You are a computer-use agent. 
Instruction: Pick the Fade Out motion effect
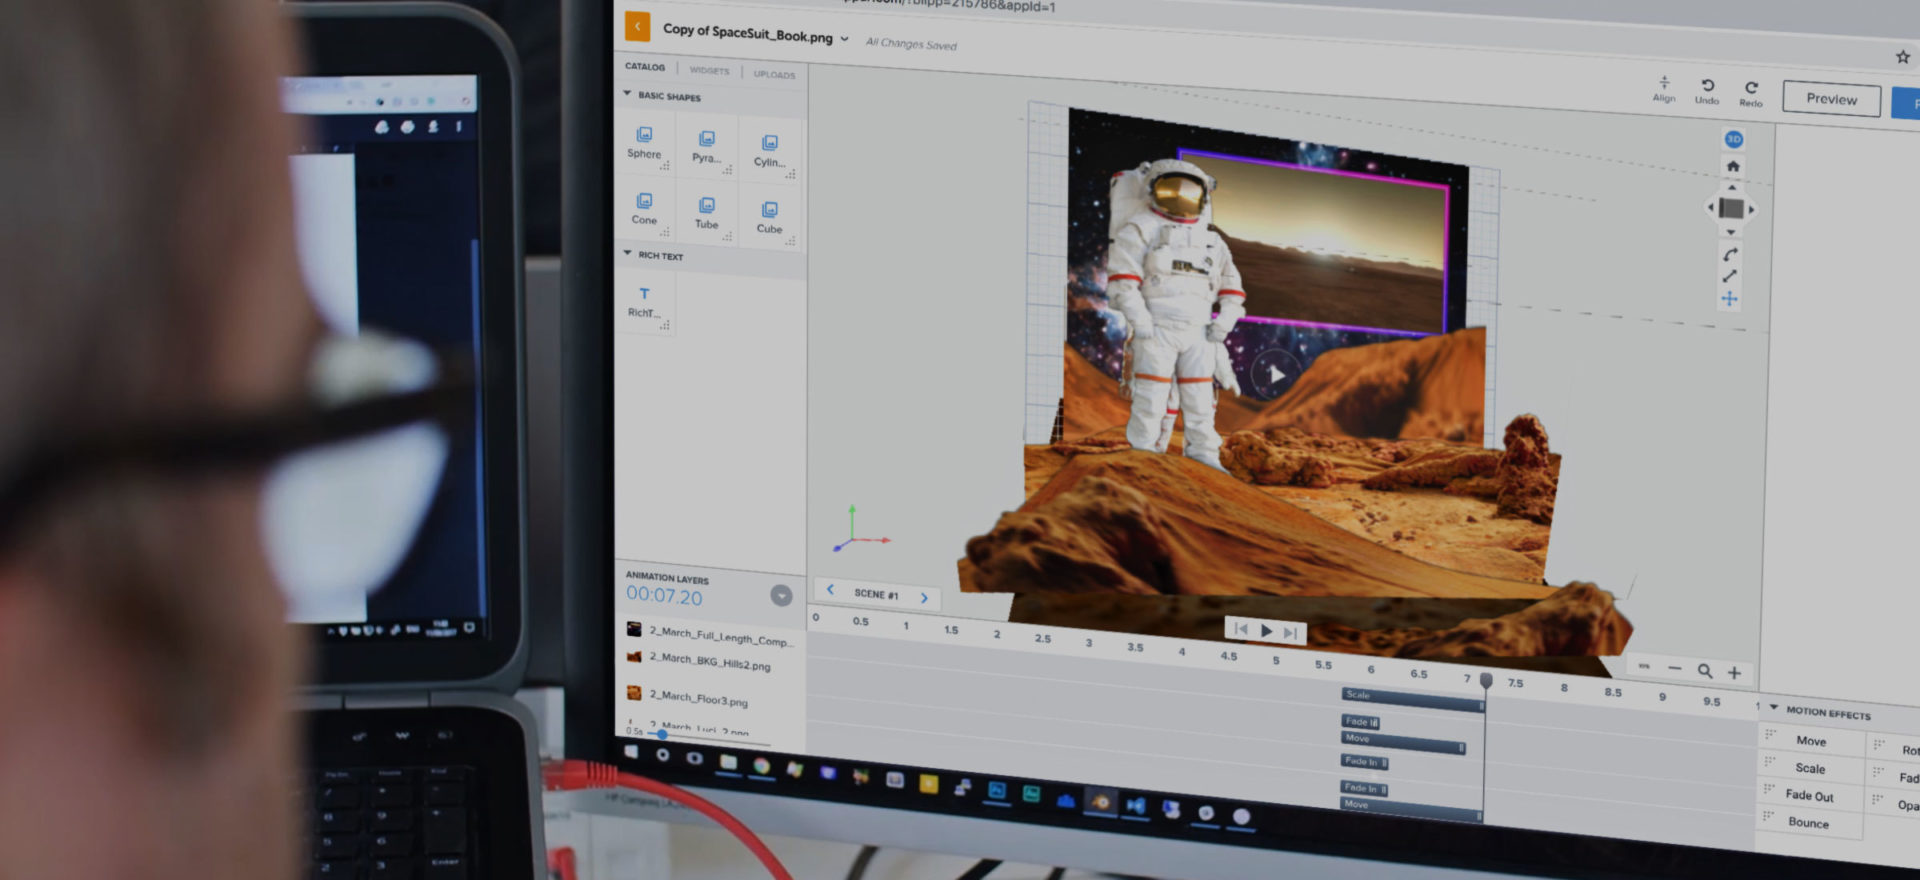[x=1810, y=796]
